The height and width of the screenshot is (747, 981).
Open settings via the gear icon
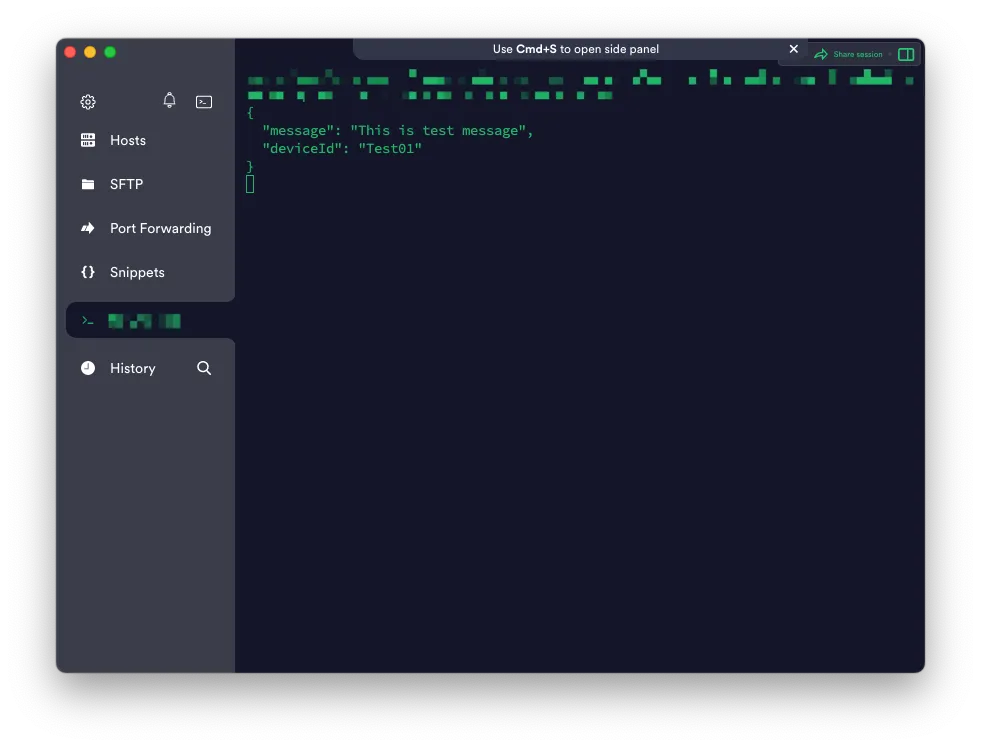point(88,102)
